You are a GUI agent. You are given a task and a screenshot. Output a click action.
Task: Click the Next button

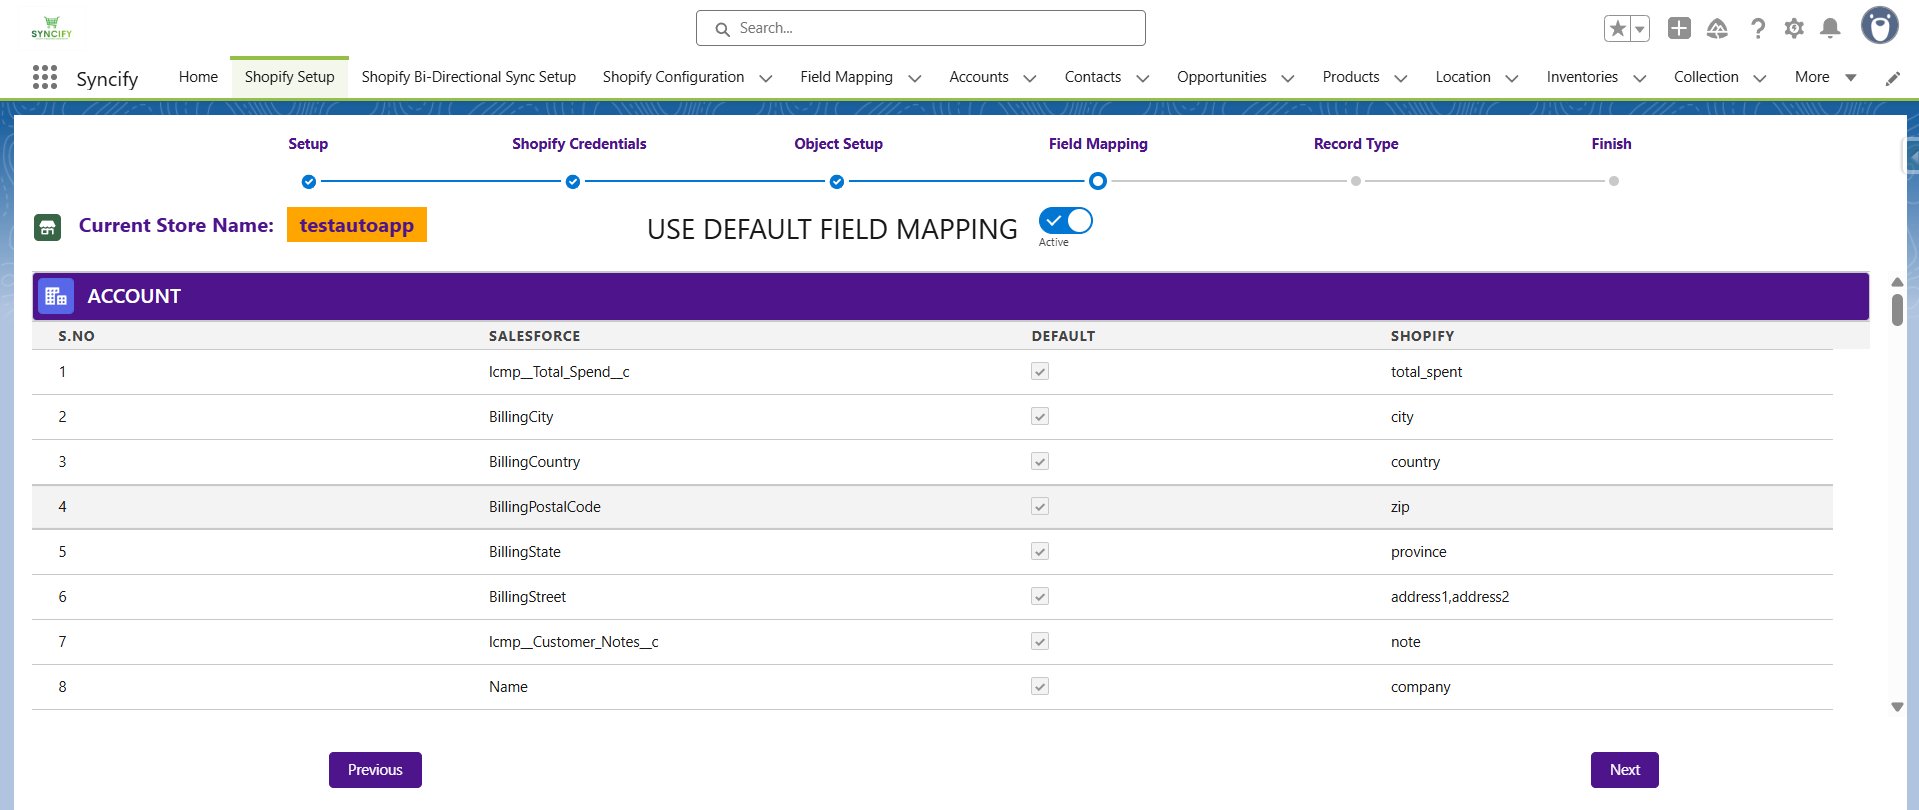[1625, 770]
